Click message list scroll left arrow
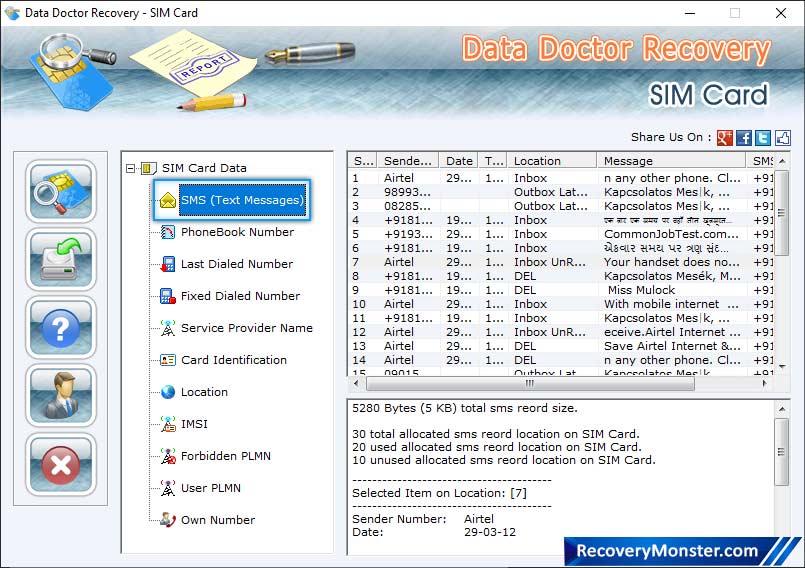Viewport: 805px width, 568px height. point(356,383)
